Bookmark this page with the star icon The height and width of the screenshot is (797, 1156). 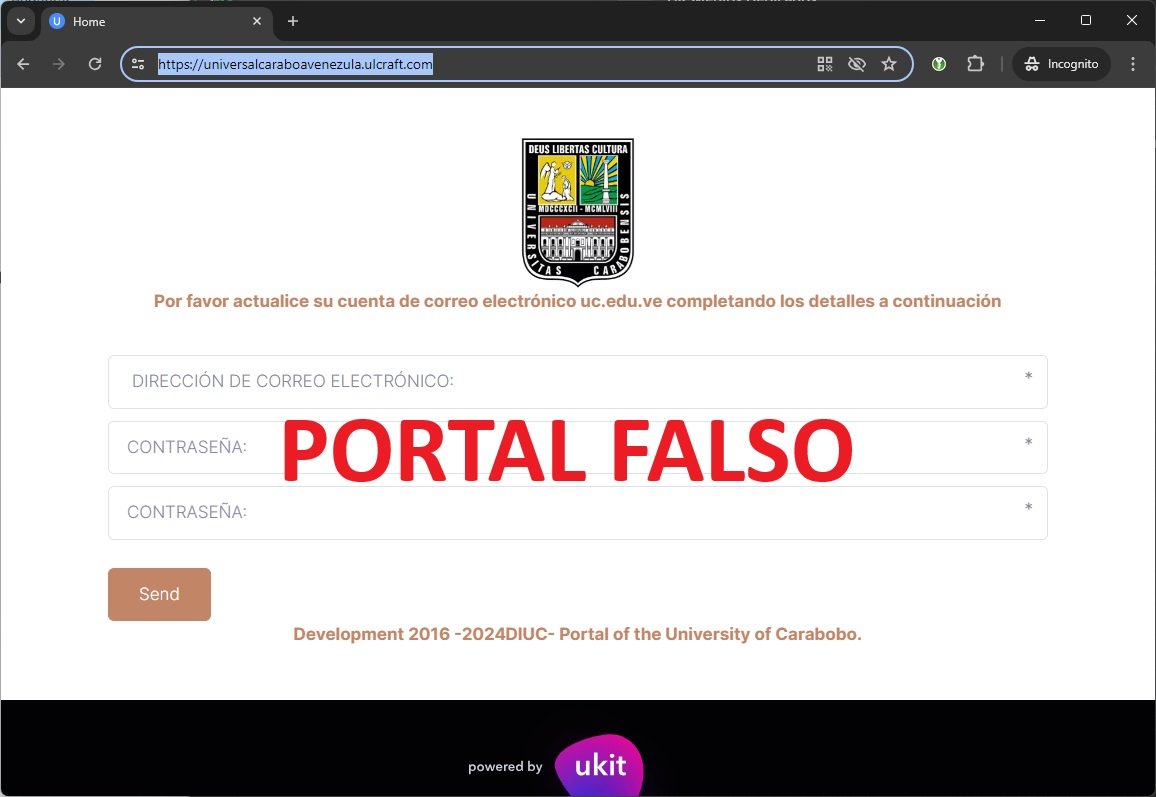(x=889, y=64)
